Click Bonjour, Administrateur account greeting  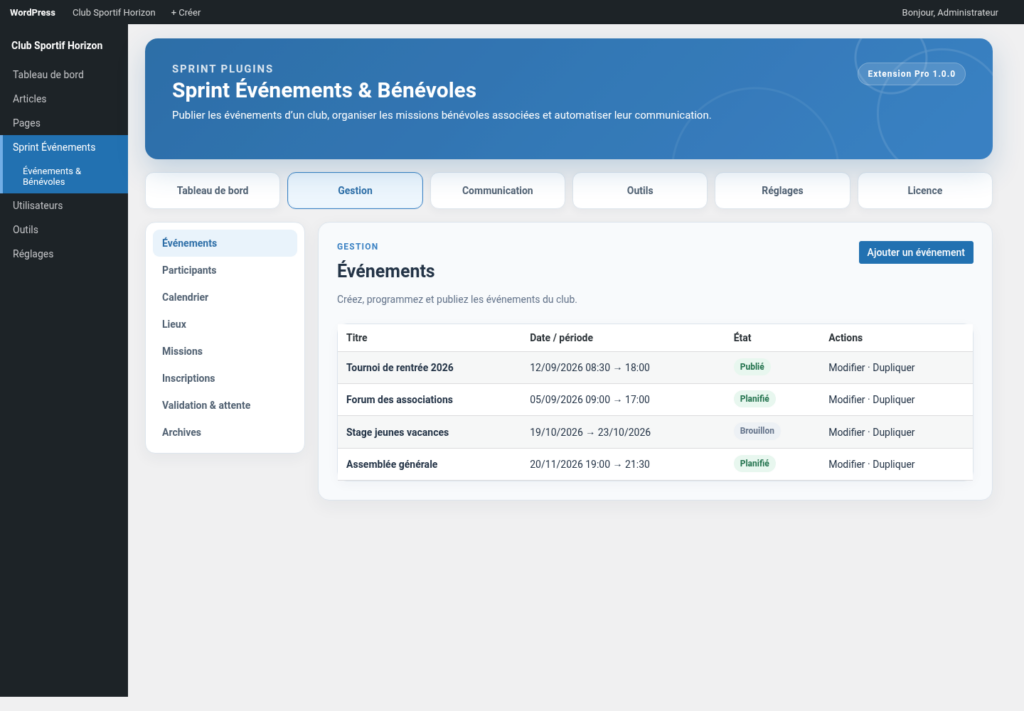950,12
